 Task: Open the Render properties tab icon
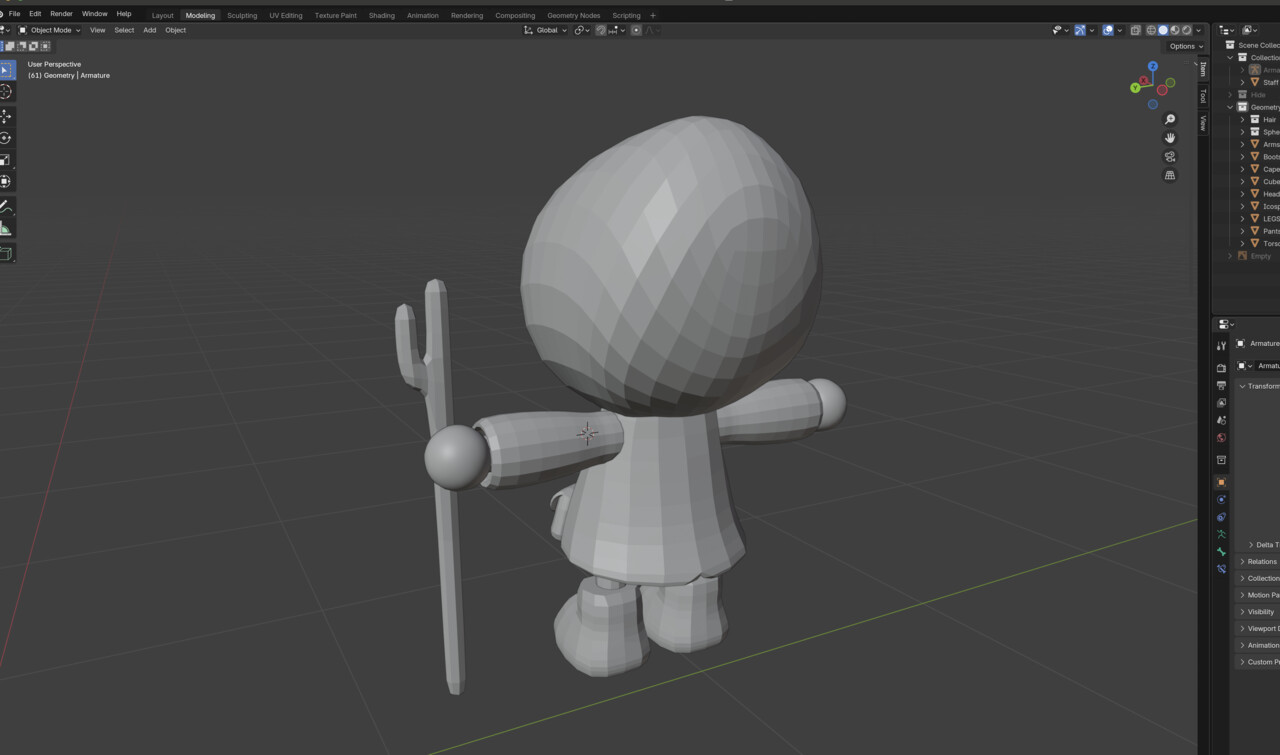(x=1221, y=368)
